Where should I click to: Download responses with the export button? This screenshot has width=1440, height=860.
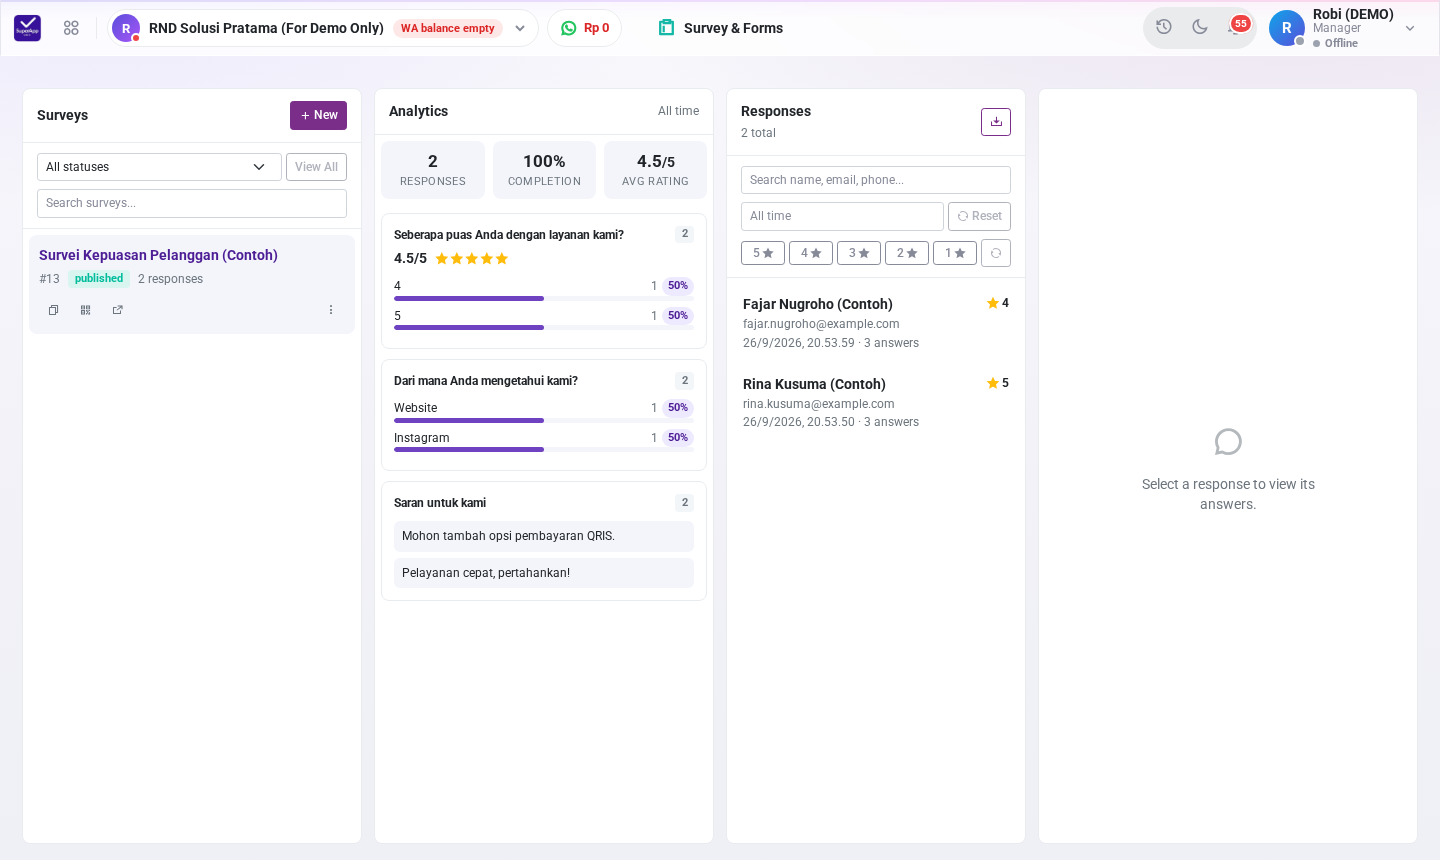click(996, 122)
